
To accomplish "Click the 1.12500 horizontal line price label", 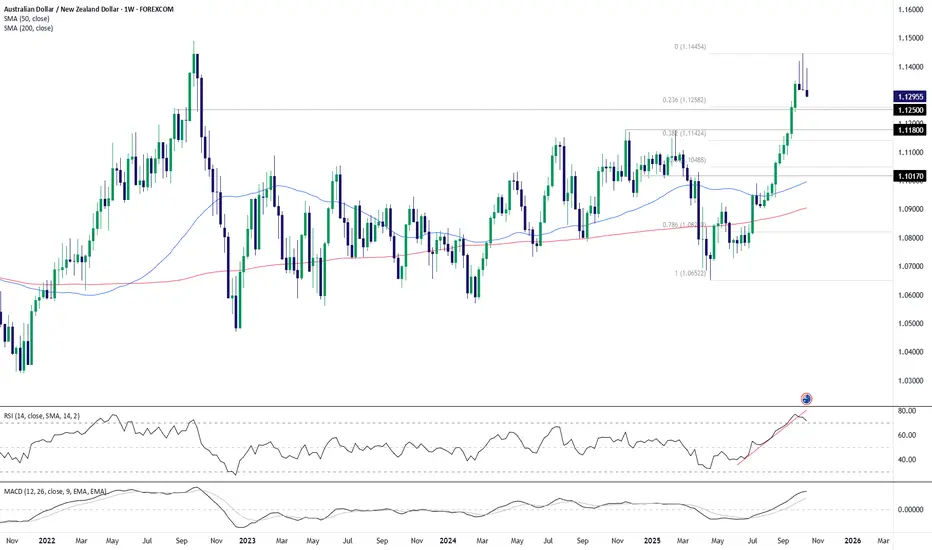I will point(911,110).
